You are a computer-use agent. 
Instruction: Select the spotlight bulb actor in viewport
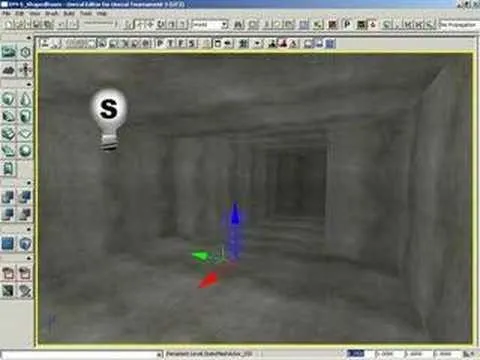click(109, 120)
